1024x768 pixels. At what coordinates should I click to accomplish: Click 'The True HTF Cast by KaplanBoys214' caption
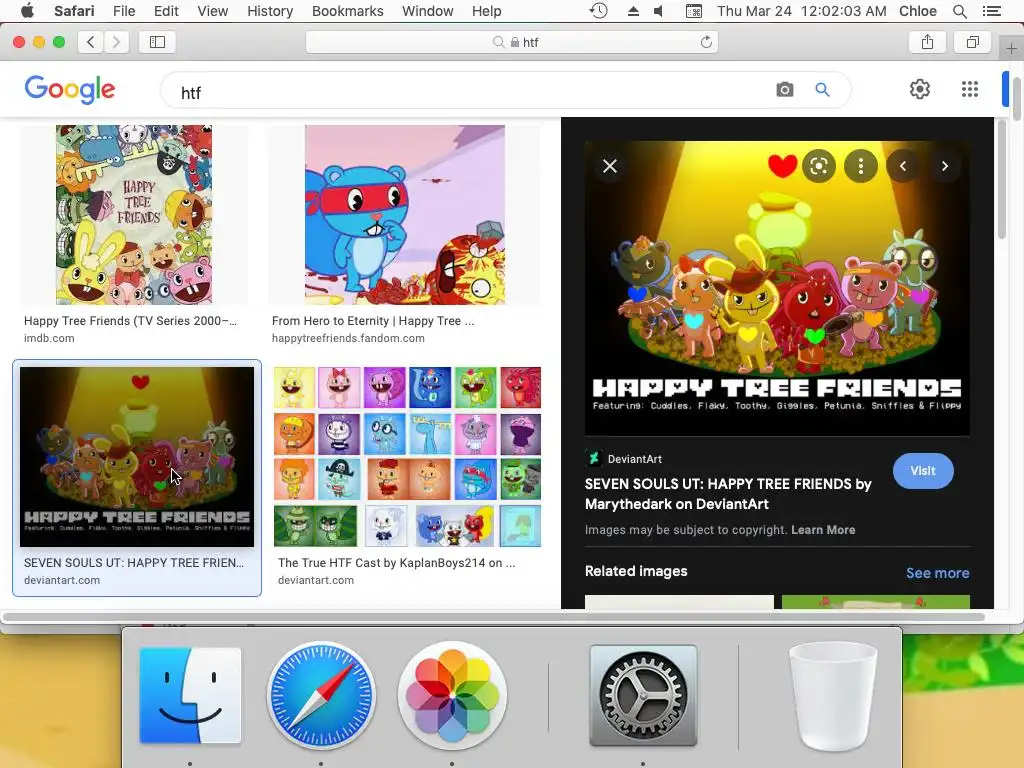[396, 563]
